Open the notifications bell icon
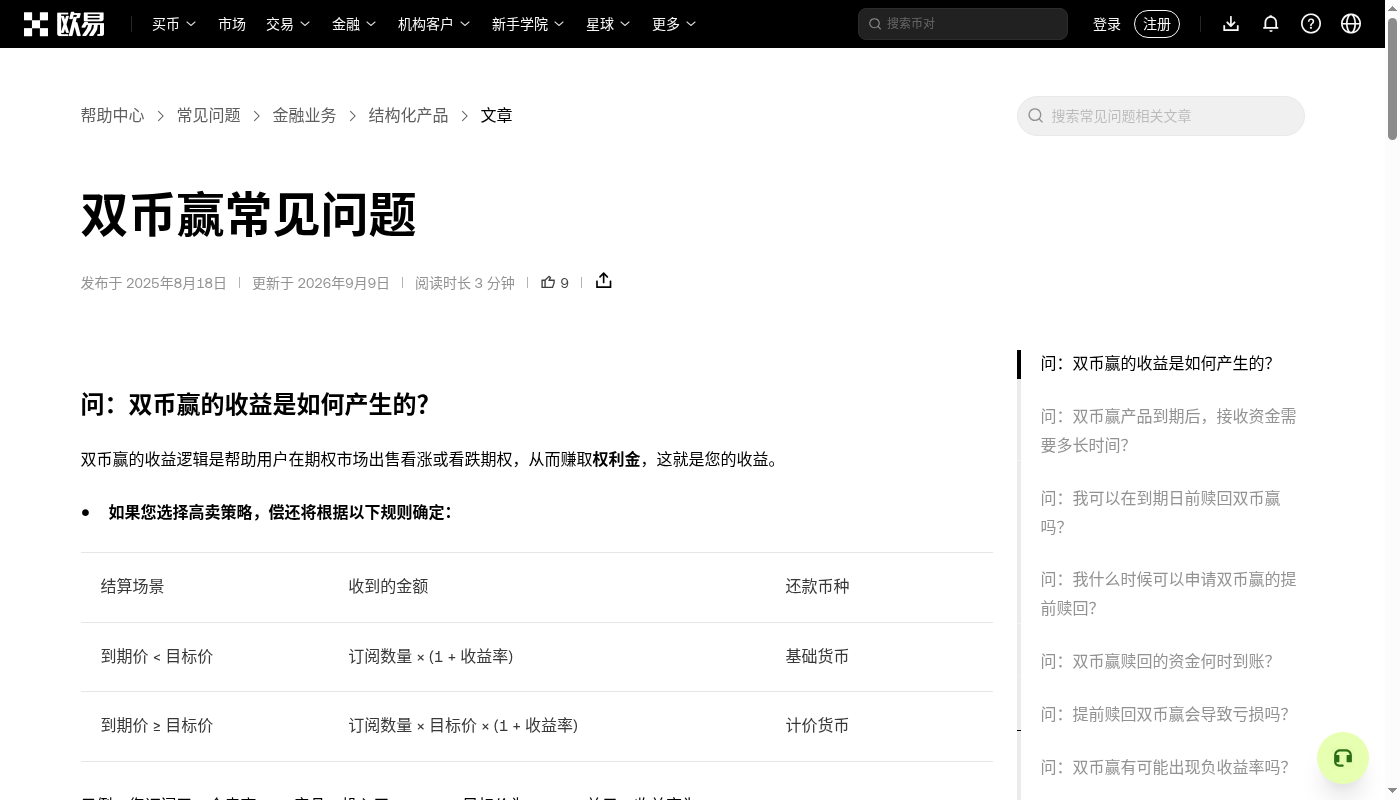Screen dimensions: 1400x800 (1271, 24)
